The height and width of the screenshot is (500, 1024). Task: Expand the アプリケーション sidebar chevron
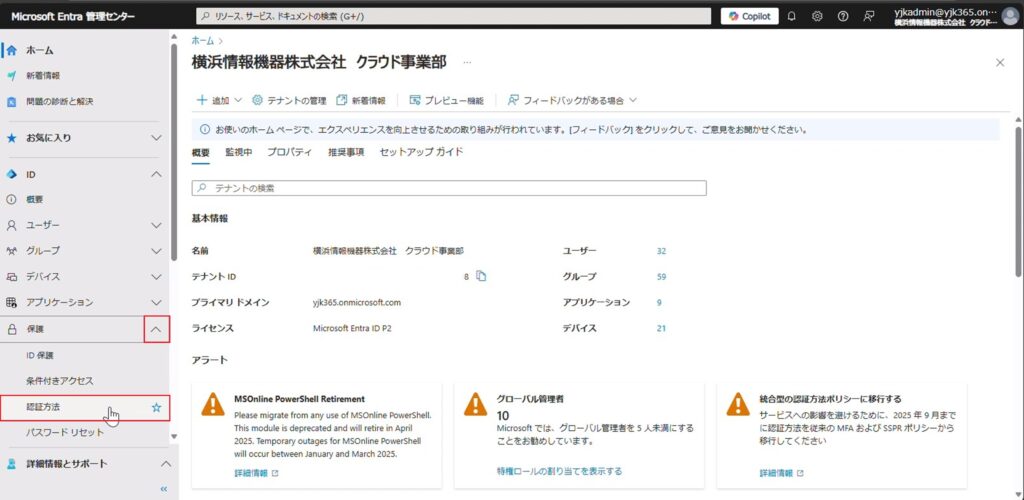point(156,303)
